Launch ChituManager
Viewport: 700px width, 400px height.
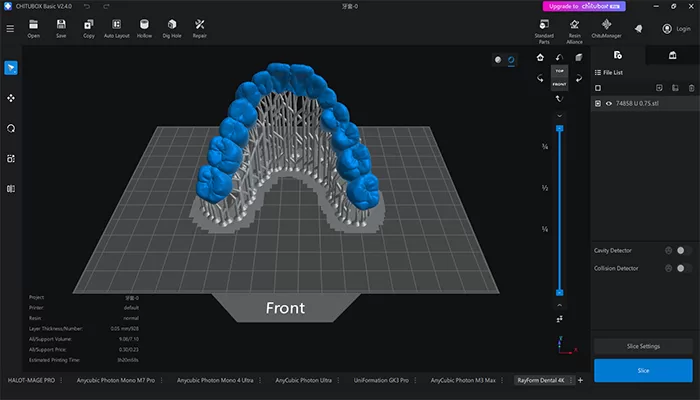coord(606,29)
